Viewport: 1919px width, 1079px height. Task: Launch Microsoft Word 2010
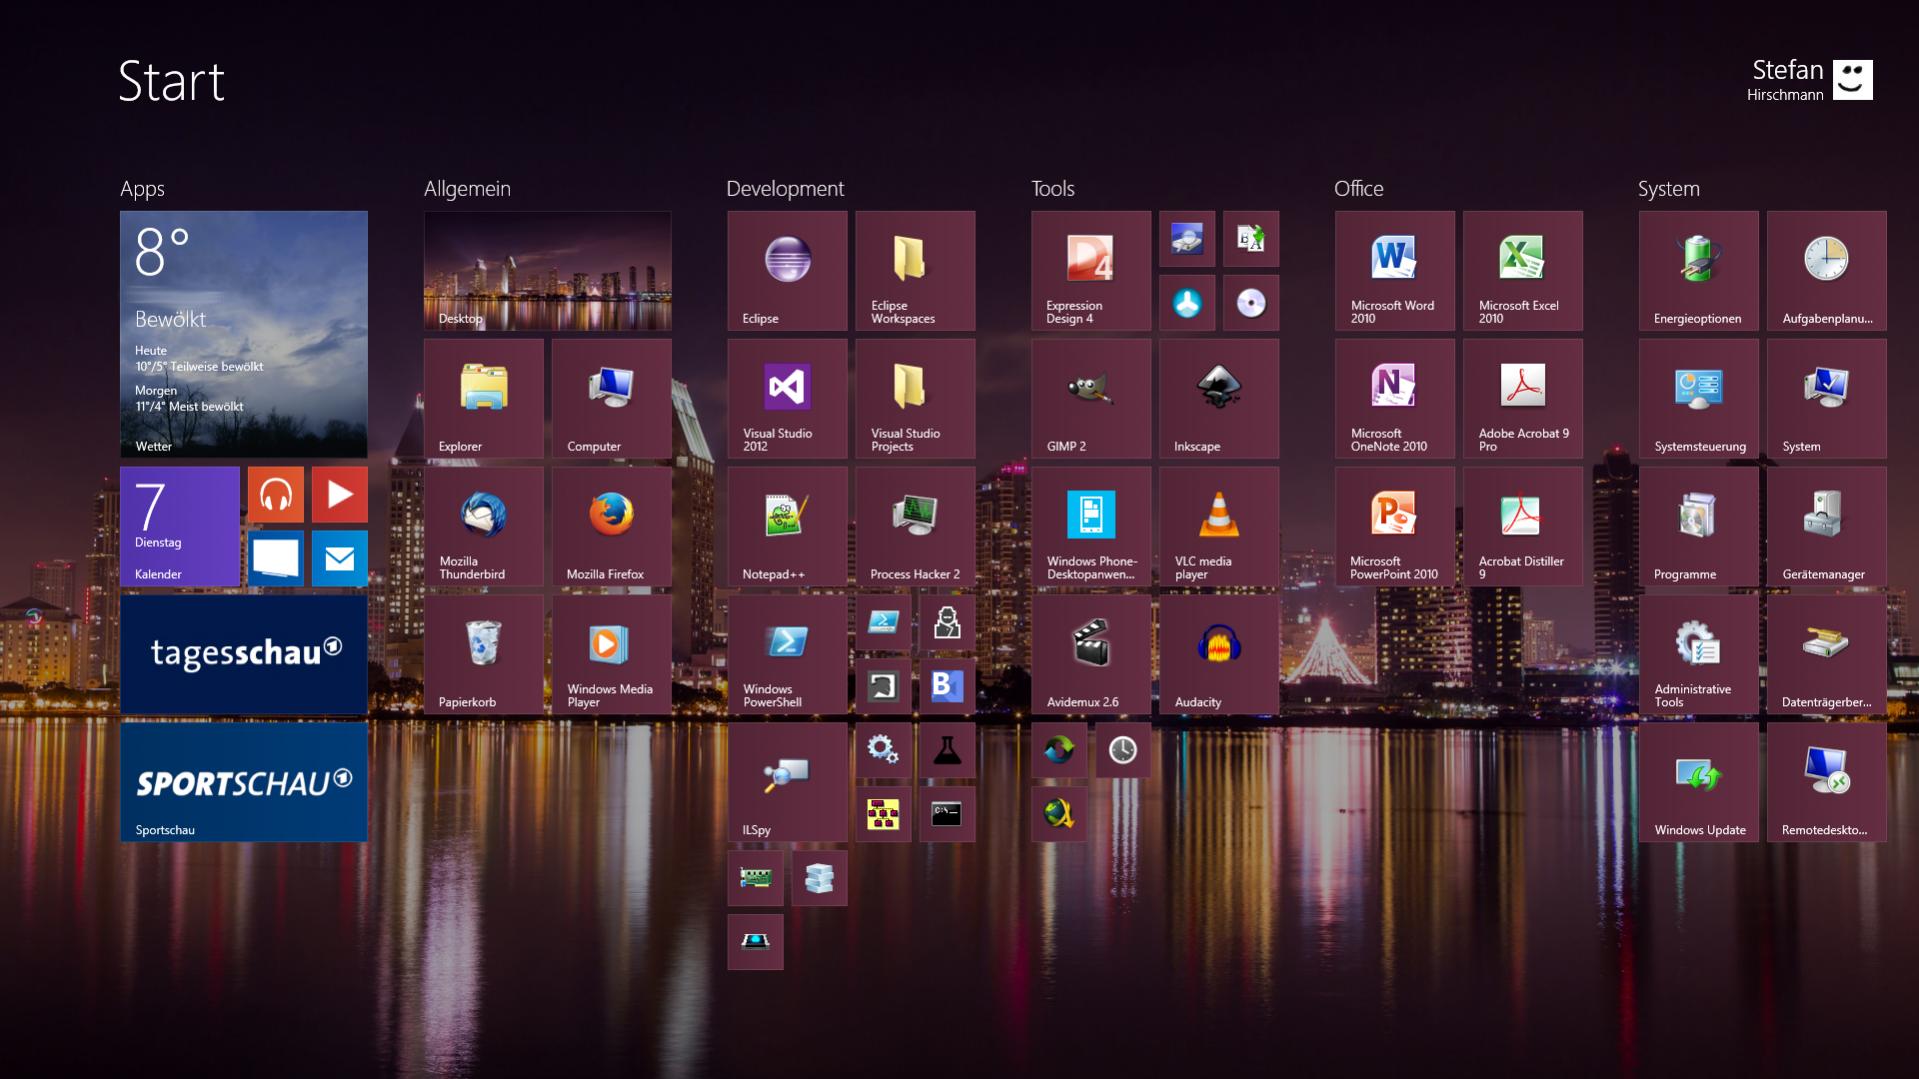tap(1395, 270)
